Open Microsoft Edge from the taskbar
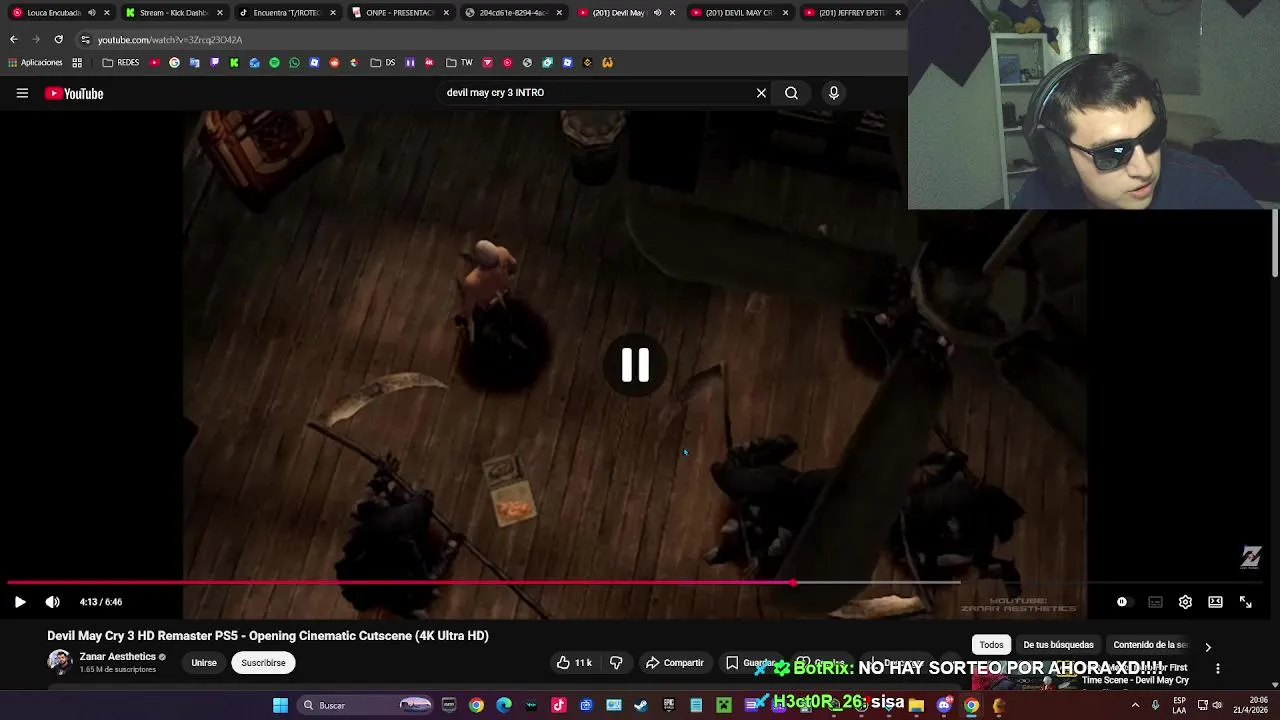Viewport: 1280px width, 720px height. (x=504, y=705)
